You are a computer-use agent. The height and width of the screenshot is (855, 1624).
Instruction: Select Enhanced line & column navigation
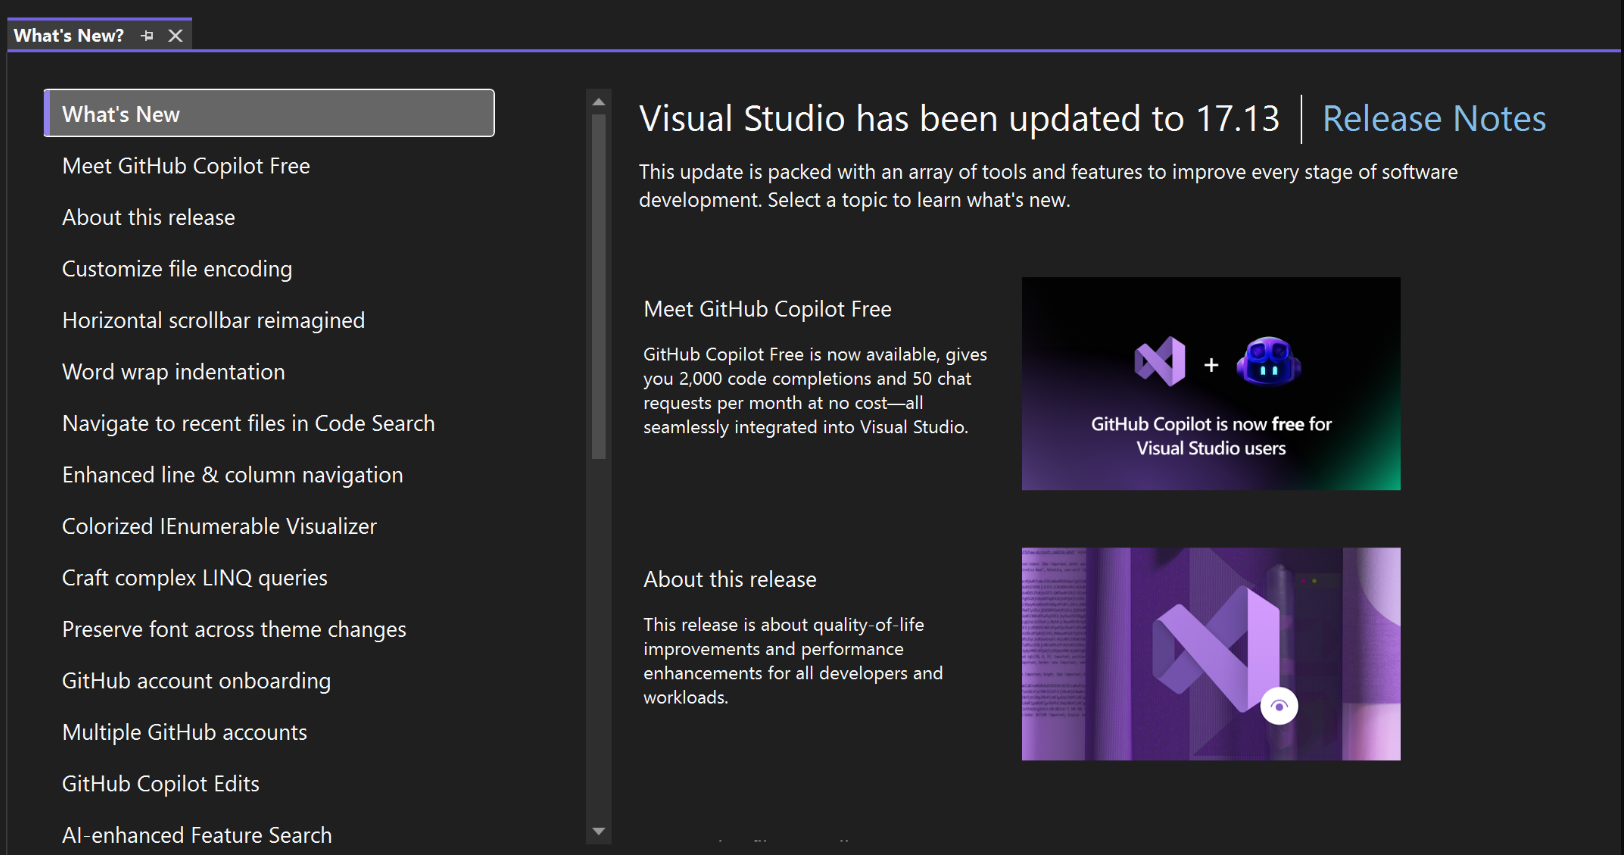pyautogui.click(x=232, y=475)
